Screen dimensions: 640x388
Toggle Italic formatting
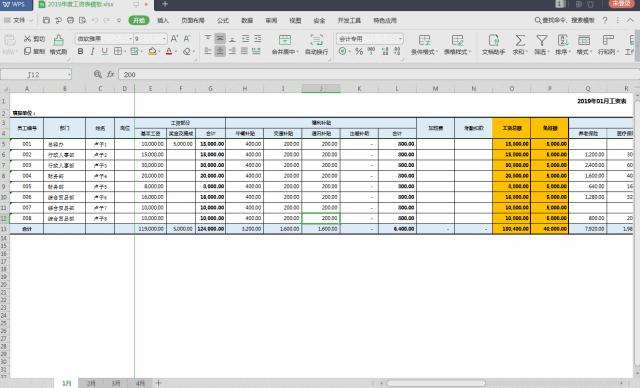[x=93, y=51]
